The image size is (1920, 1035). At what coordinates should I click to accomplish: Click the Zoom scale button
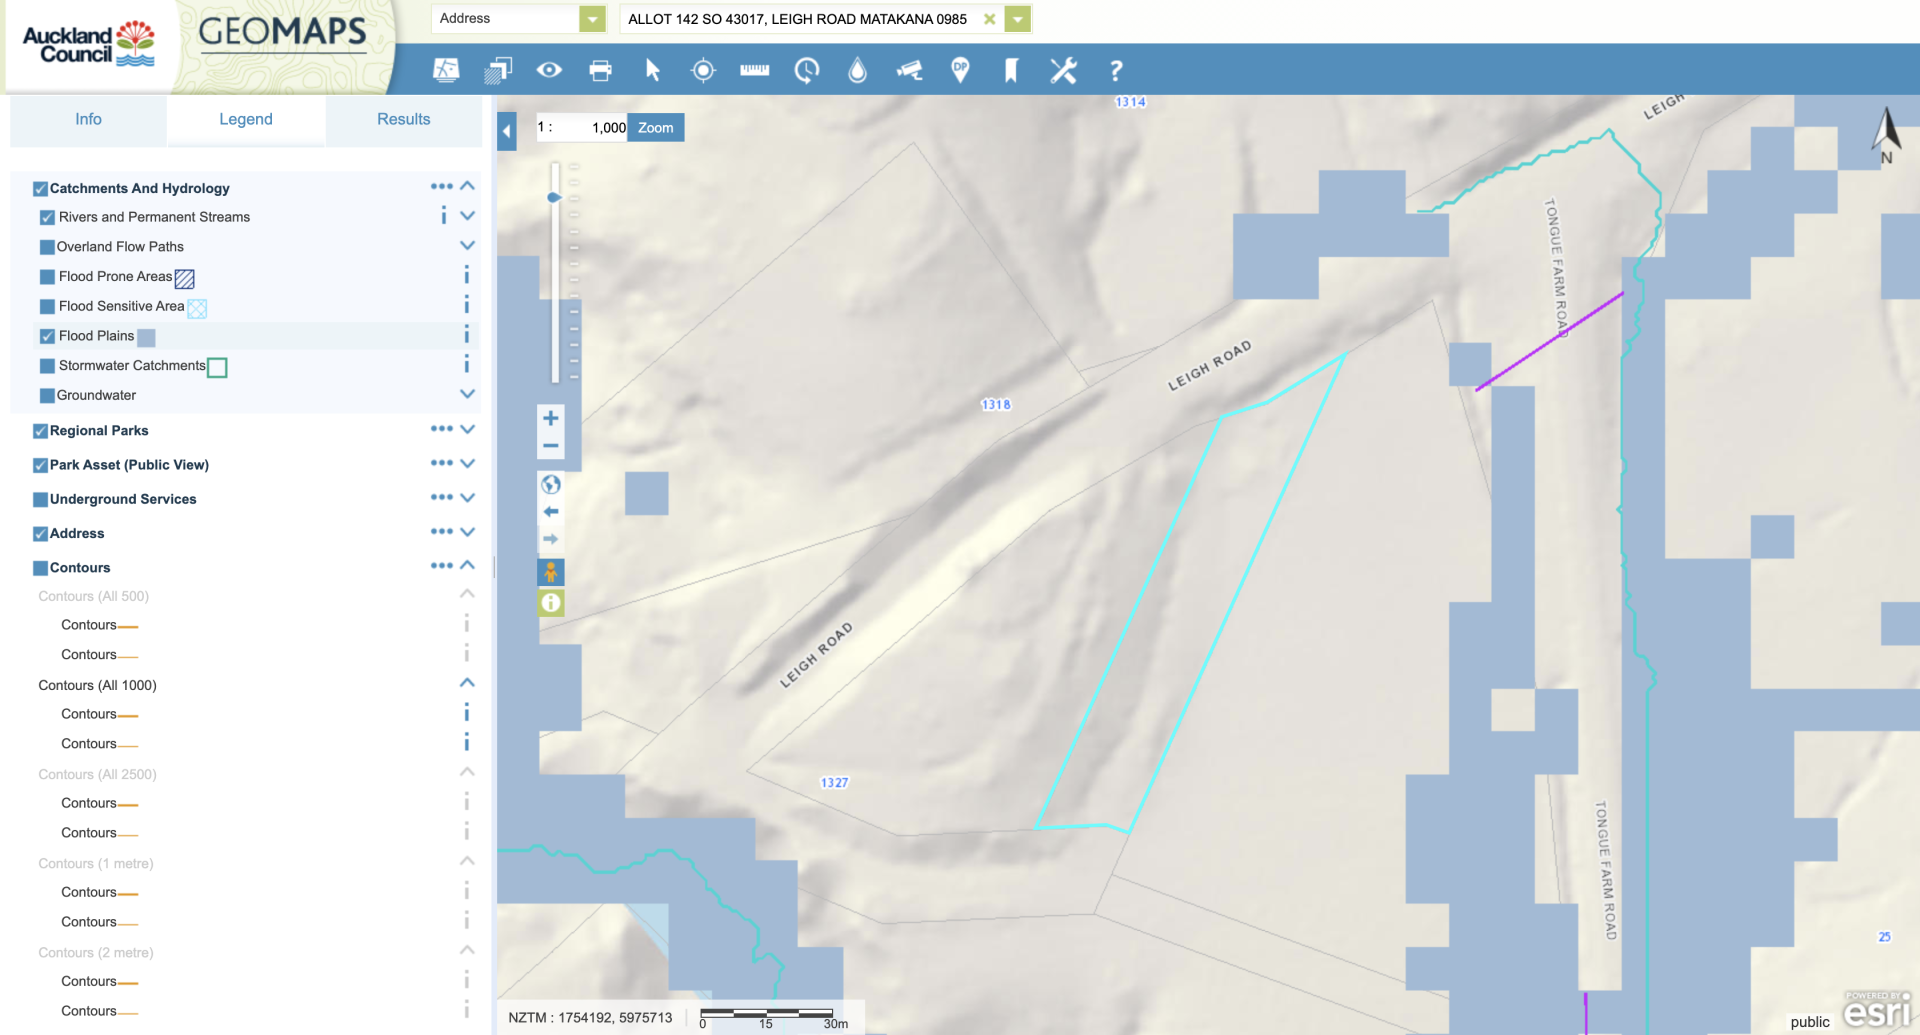click(x=656, y=128)
